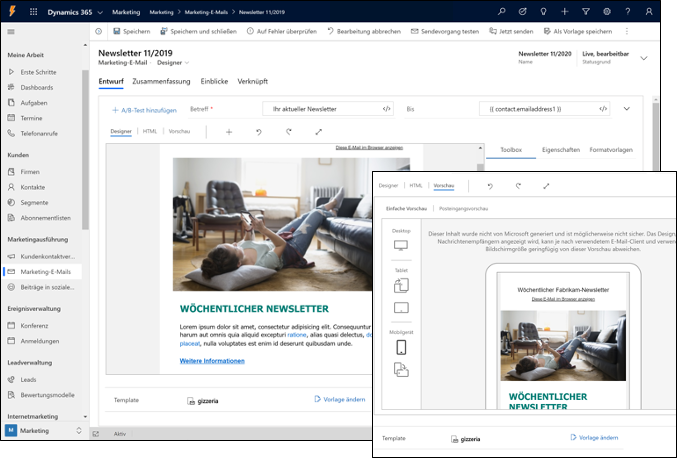Switch to Einblicke tab
Screen dimensions: 683x462
214,81
